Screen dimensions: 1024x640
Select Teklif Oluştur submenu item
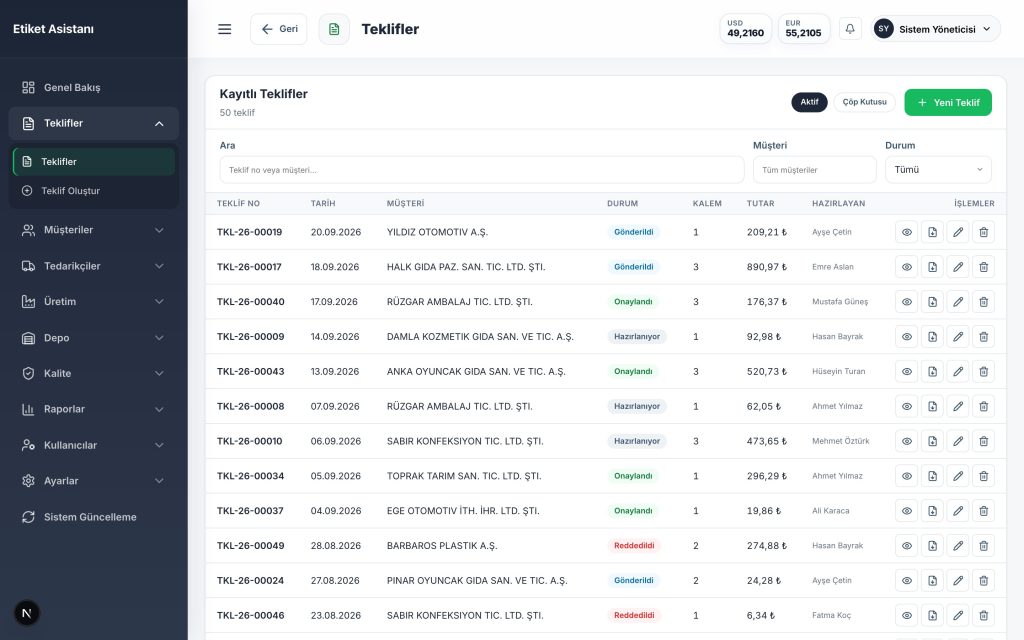[93, 191]
